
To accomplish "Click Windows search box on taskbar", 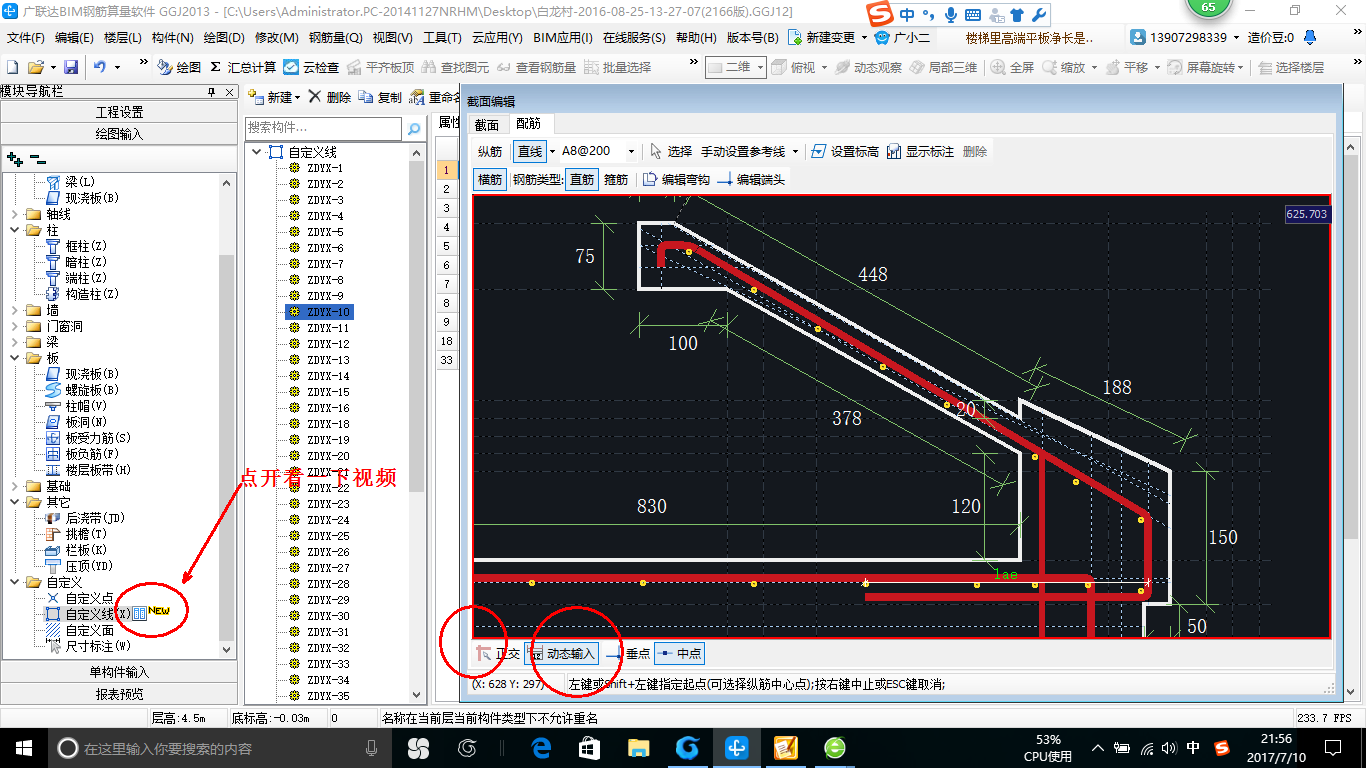I will (x=217, y=748).
